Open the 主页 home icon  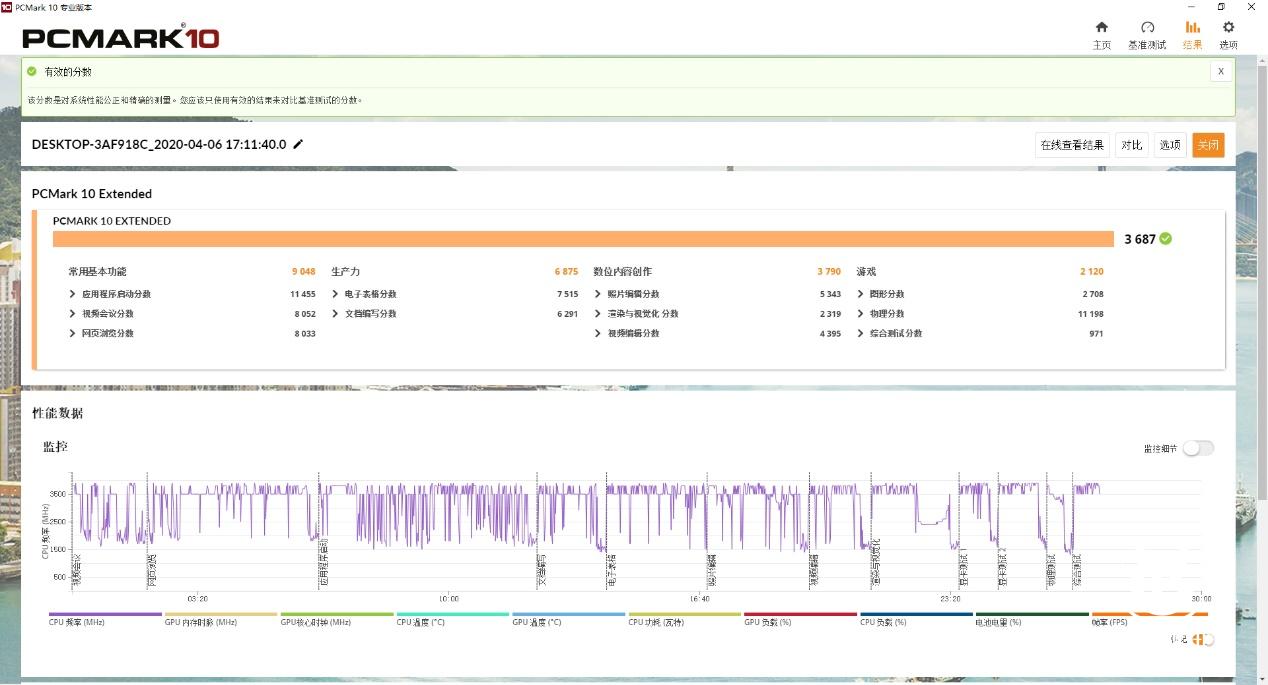point(1101,27)
